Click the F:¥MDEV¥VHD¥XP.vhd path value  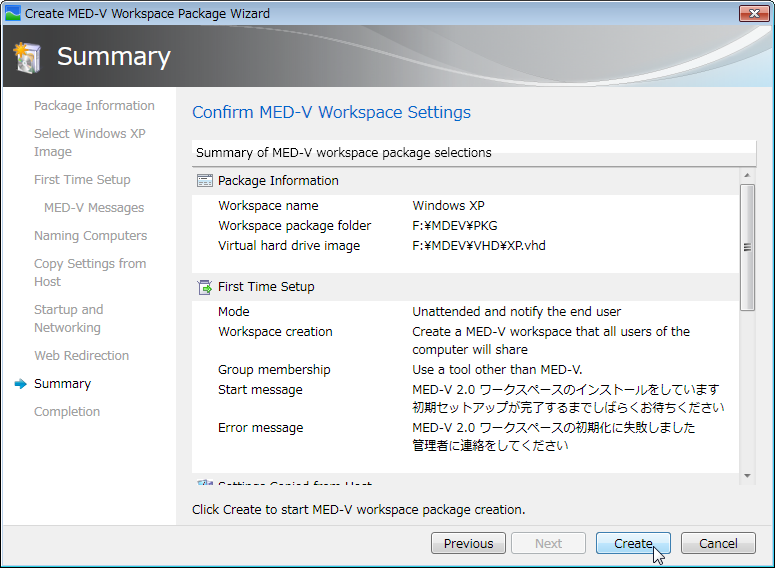click(479, 246)
